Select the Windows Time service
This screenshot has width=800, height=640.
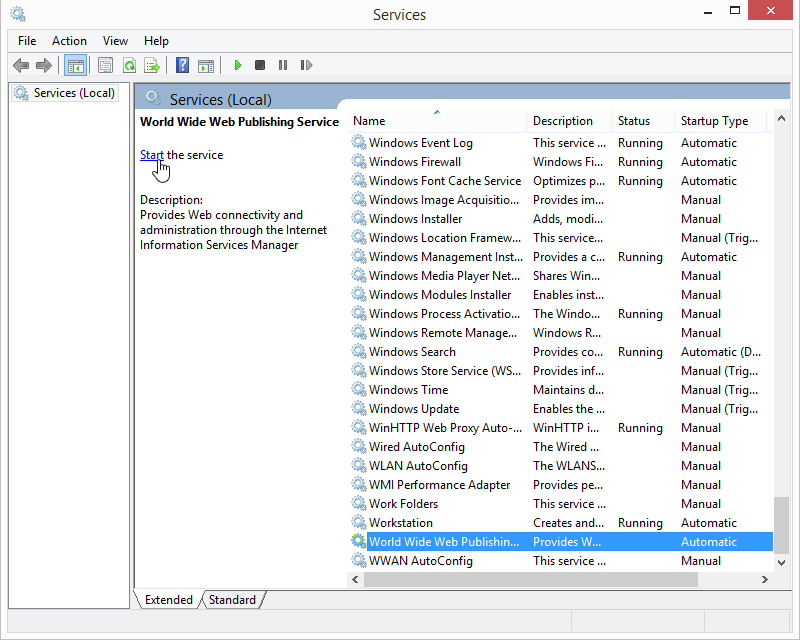coord(560,389)
